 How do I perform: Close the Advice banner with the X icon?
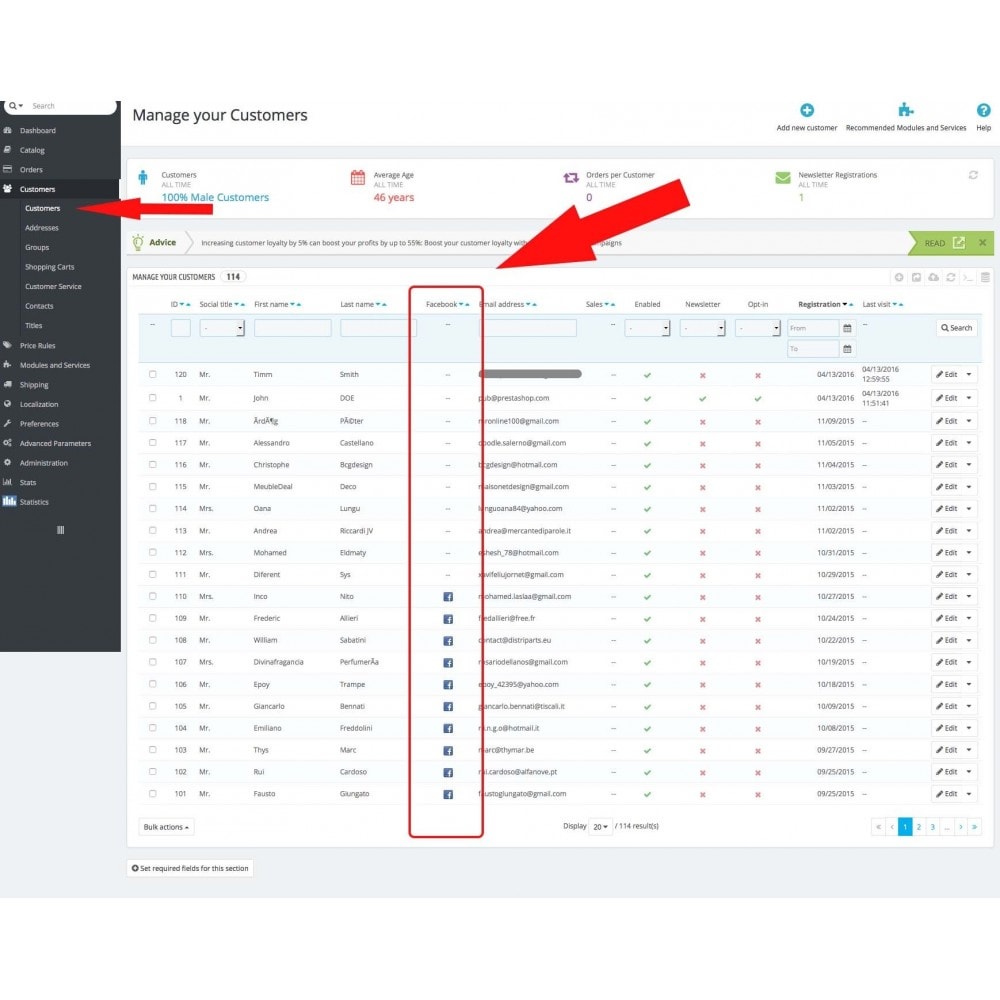coord(983,242)
